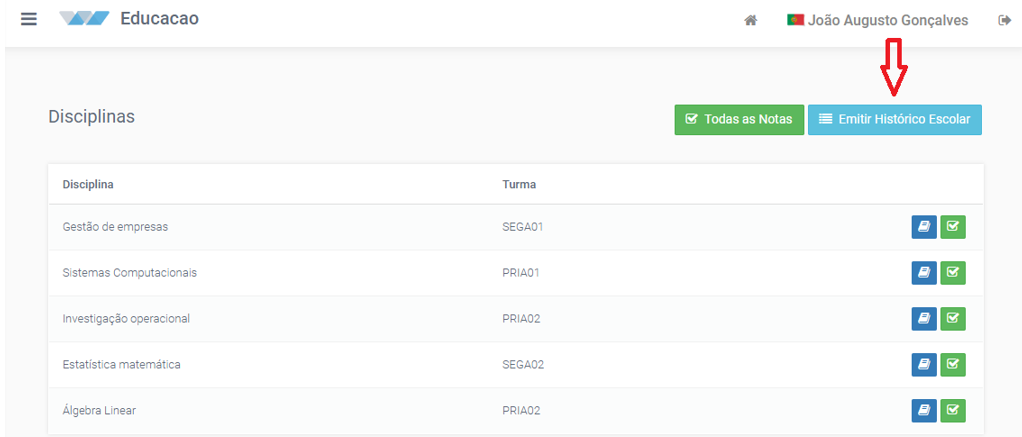Click the Educacao logo image
This screenshot has height=437, width=1022.
[x=84, y=19]
